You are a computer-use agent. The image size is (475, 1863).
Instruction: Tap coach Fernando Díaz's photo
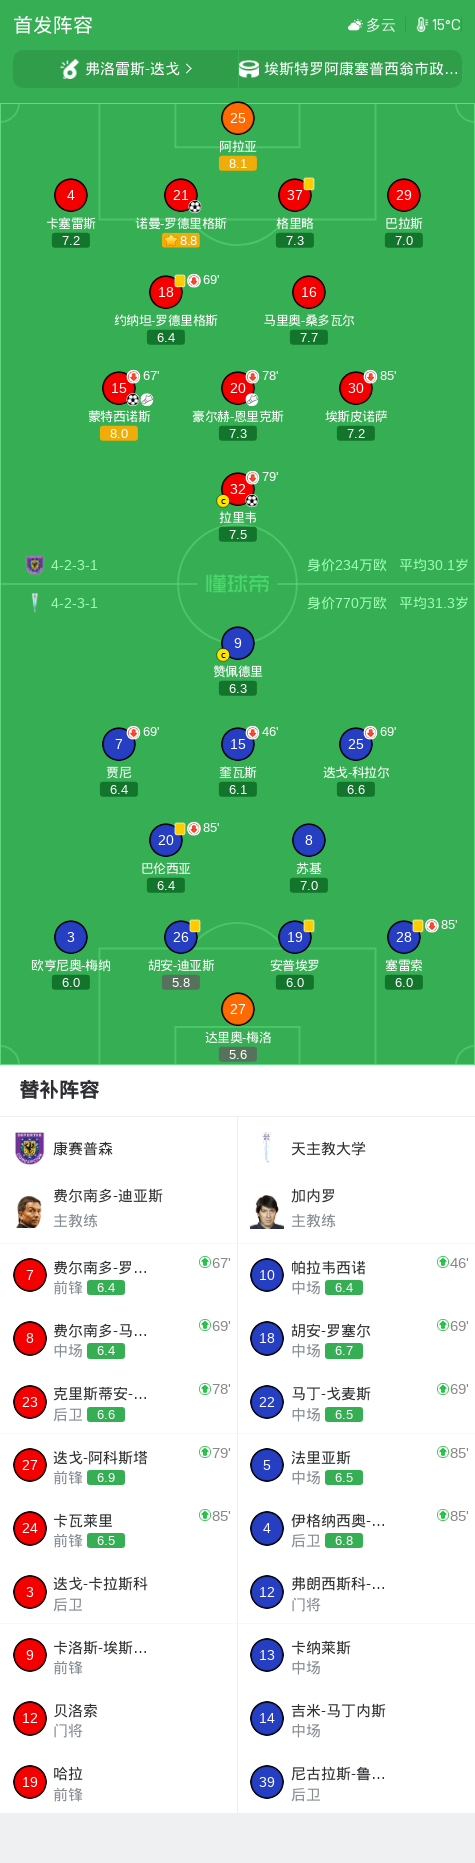click(x=30, y=1209)
